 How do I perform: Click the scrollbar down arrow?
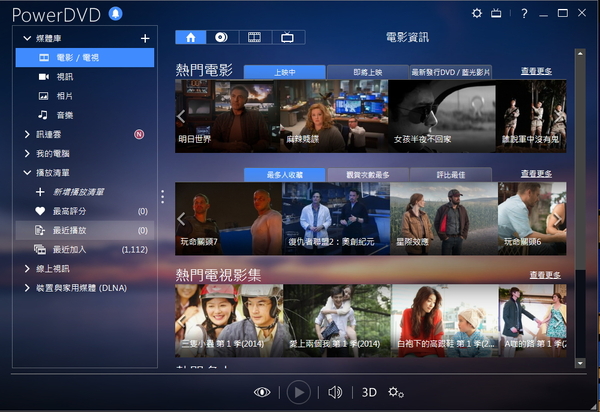point(580,363)
